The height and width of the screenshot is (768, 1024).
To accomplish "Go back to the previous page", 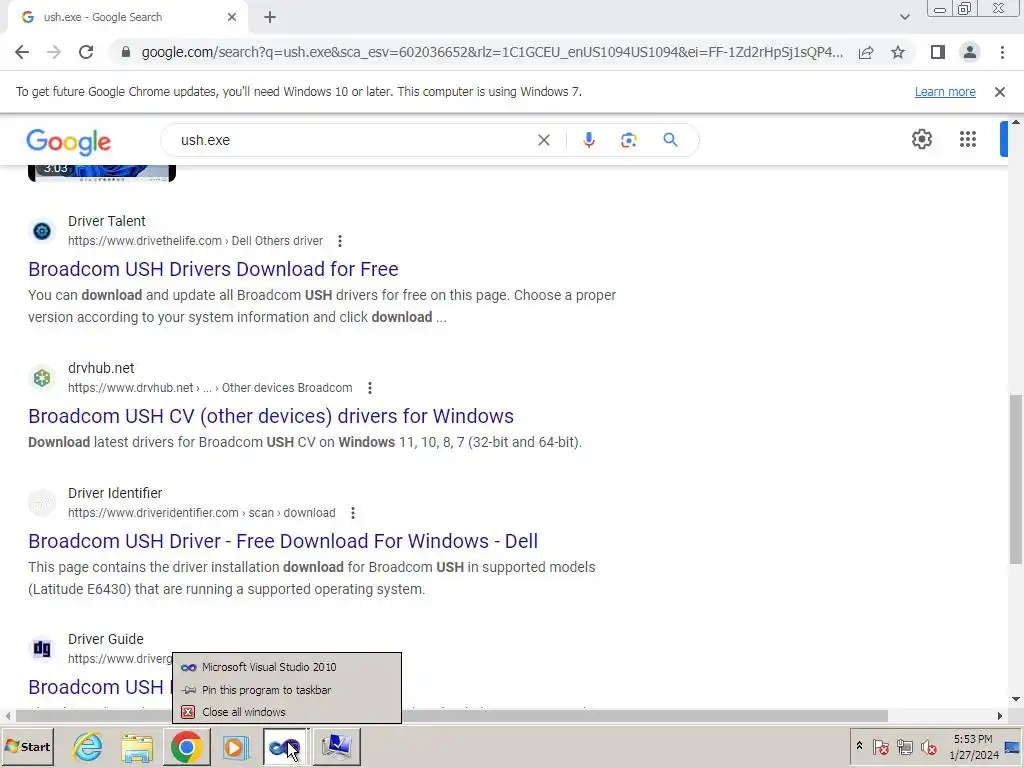I will [x=22, y=52].
